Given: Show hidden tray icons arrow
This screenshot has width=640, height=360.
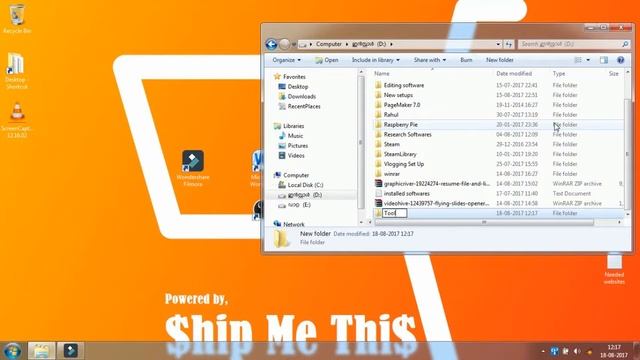Looking at the screenshot, I should 543,351.
